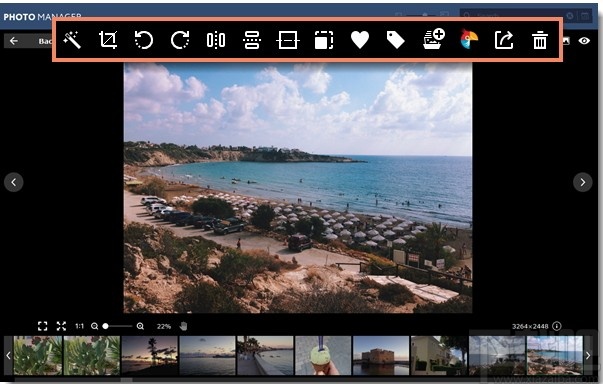Flip the photo vertically
603x384 pixels.
click(x=252, y=40)
